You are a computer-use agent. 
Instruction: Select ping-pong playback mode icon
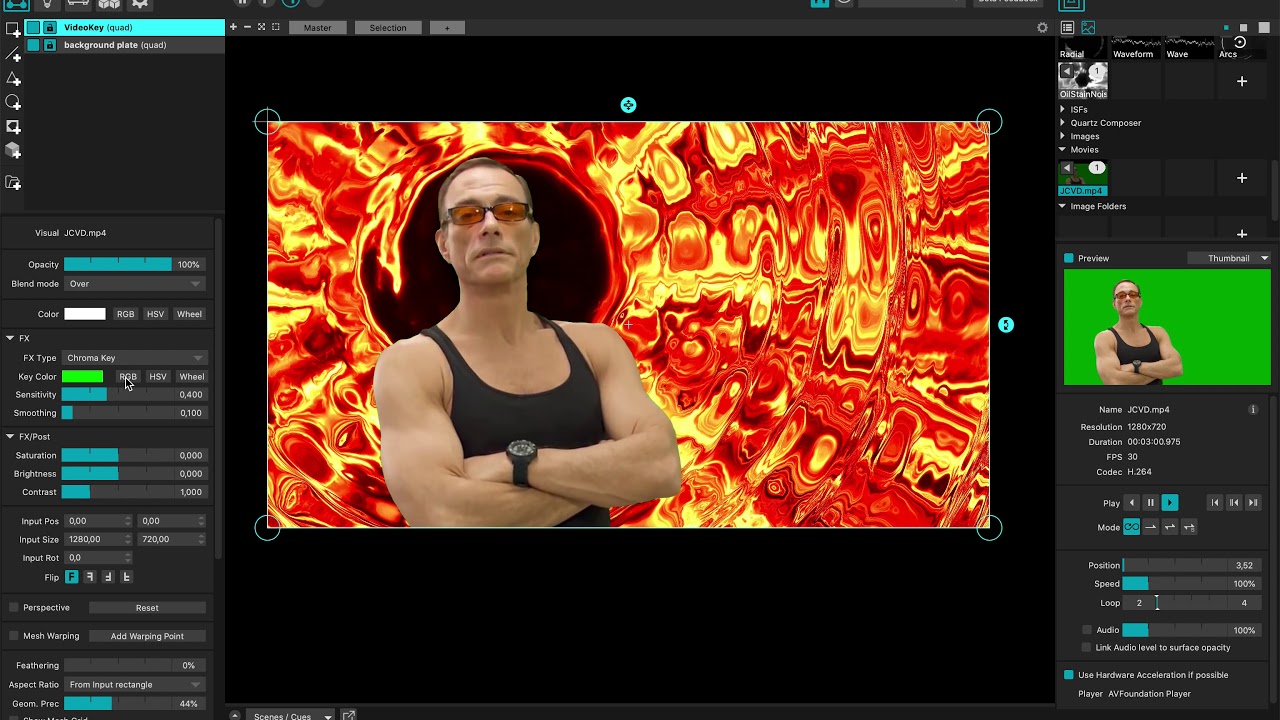(x=1170, y=527)
